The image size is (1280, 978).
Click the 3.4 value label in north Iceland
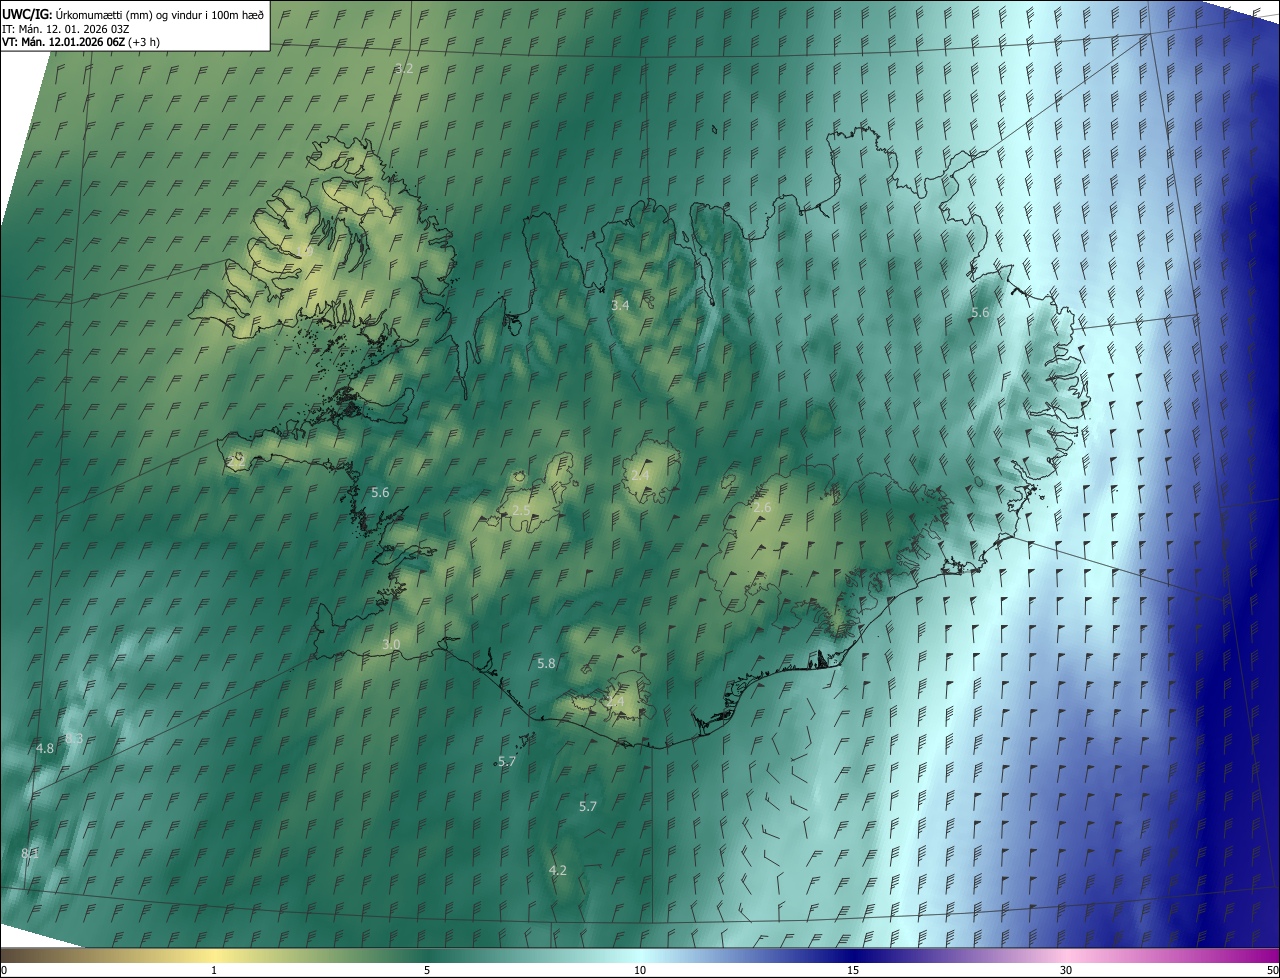click(620, 305)
